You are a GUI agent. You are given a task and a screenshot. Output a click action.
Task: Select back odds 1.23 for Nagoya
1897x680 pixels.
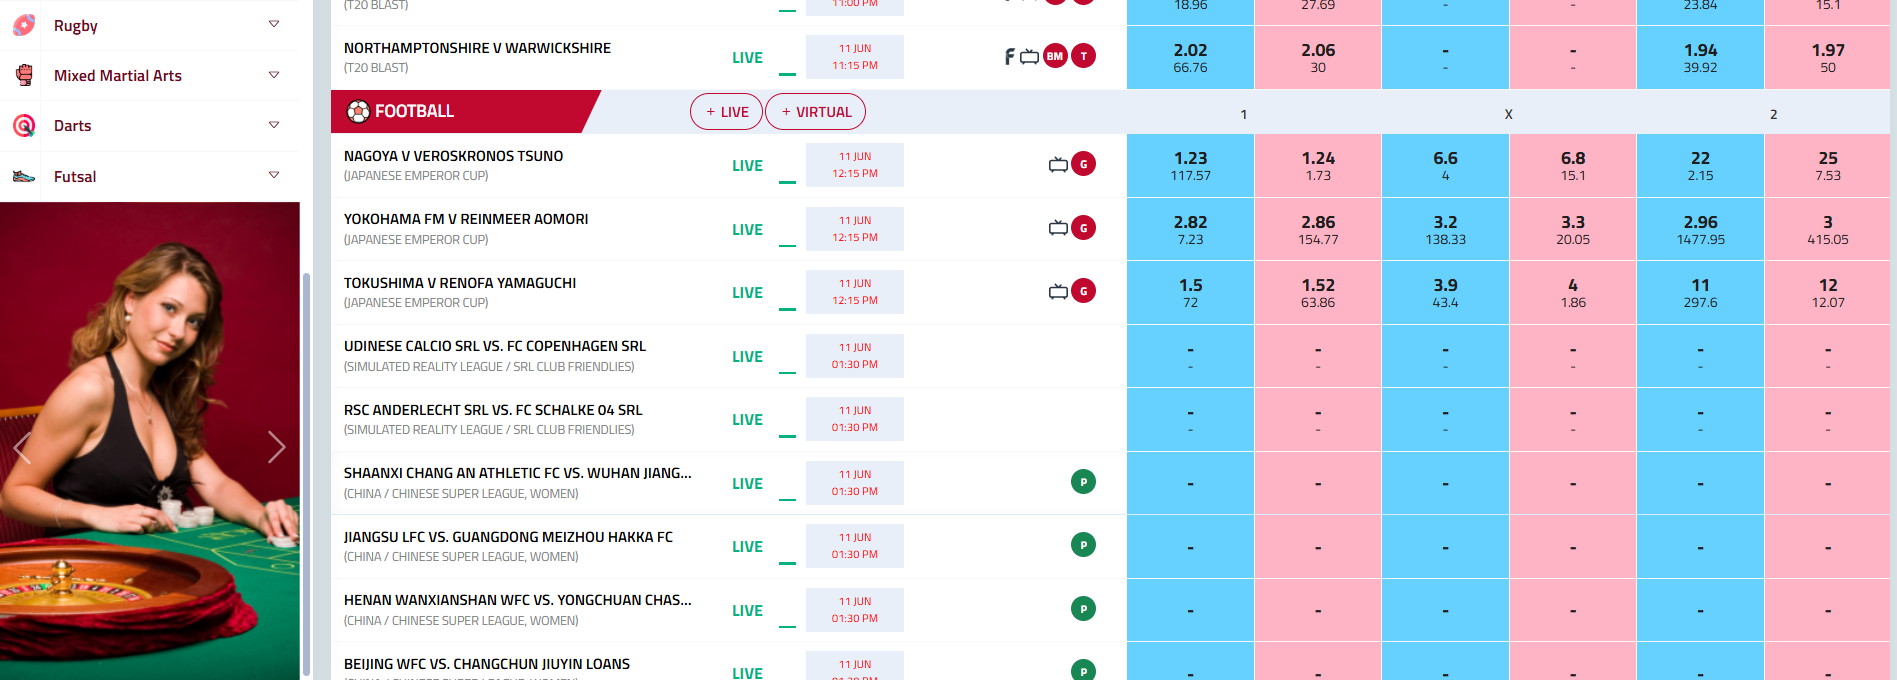pyautogui.click(x=1190, y=166)
